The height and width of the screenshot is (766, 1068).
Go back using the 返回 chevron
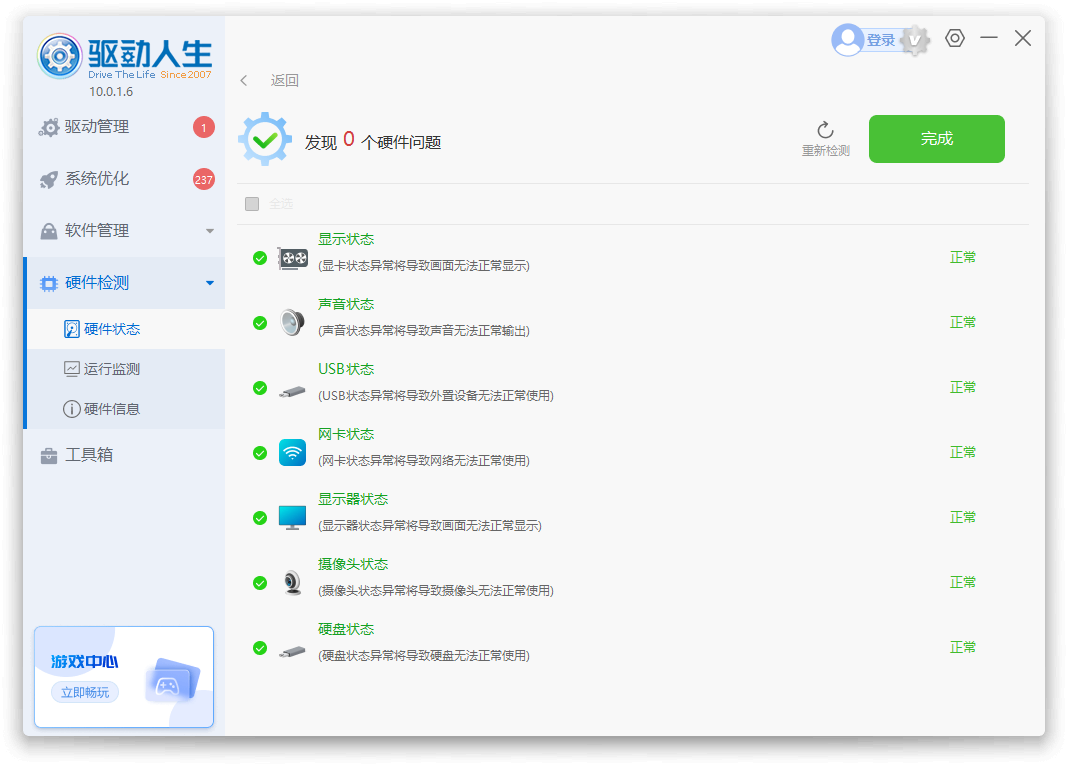coord(244,80)
